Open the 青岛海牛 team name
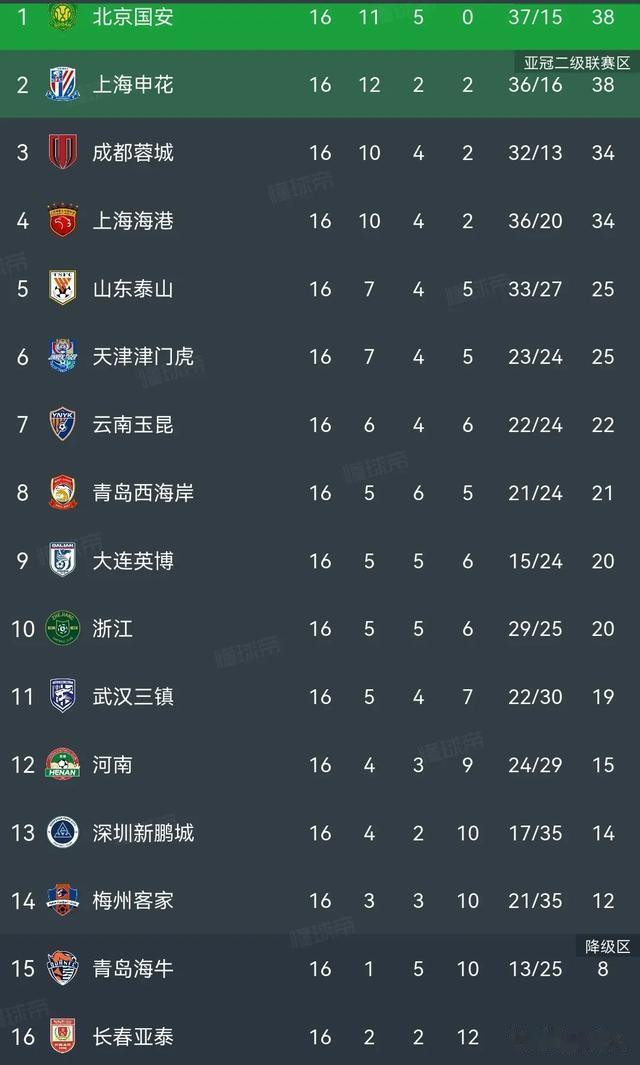This screenshot has height=1065, width=640. tap(133, 969)
